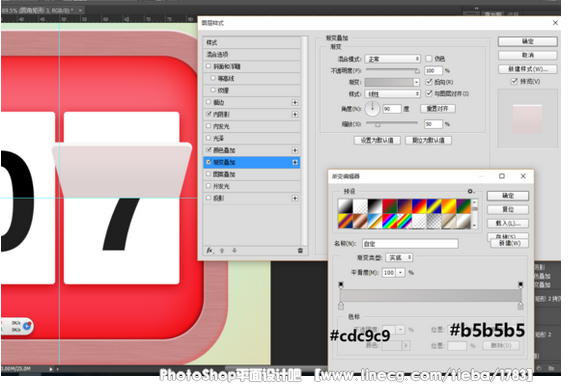Select the 等高线 contour sub-row

[x=252, y=78]
